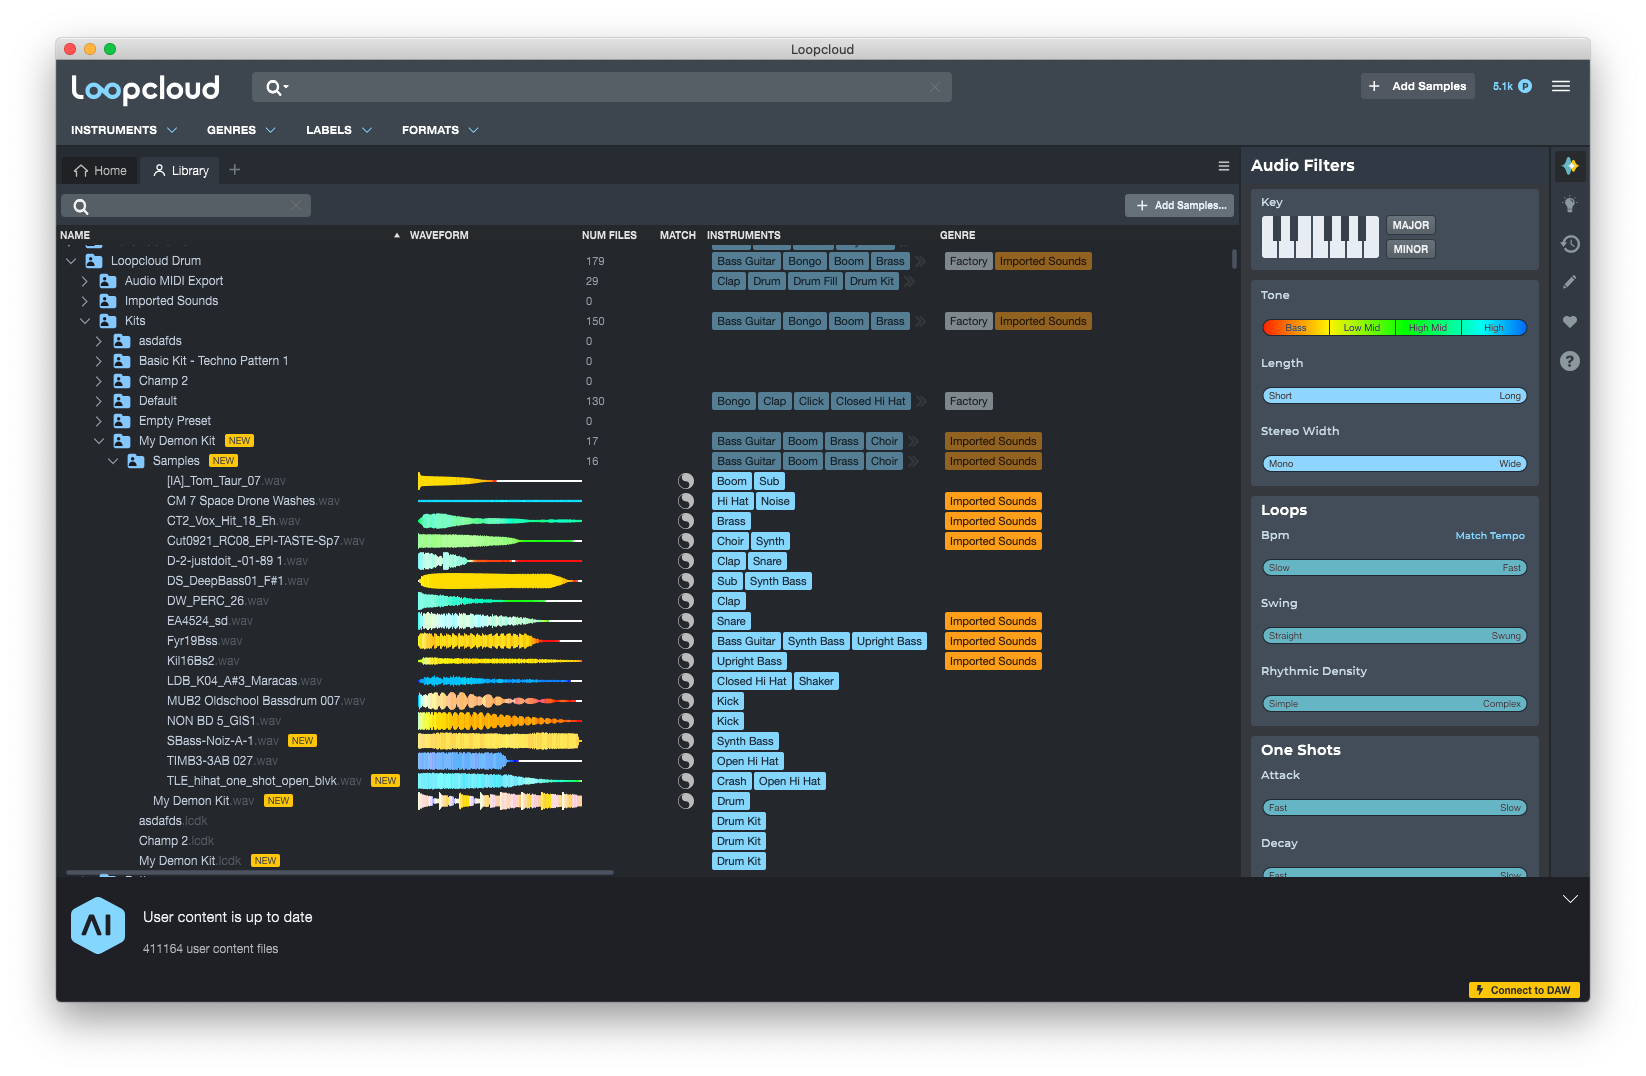This screenshot has width=1646, height=1076.
Task: Click match icon for EA4524_sd.wav
Action: pos(686,621)
